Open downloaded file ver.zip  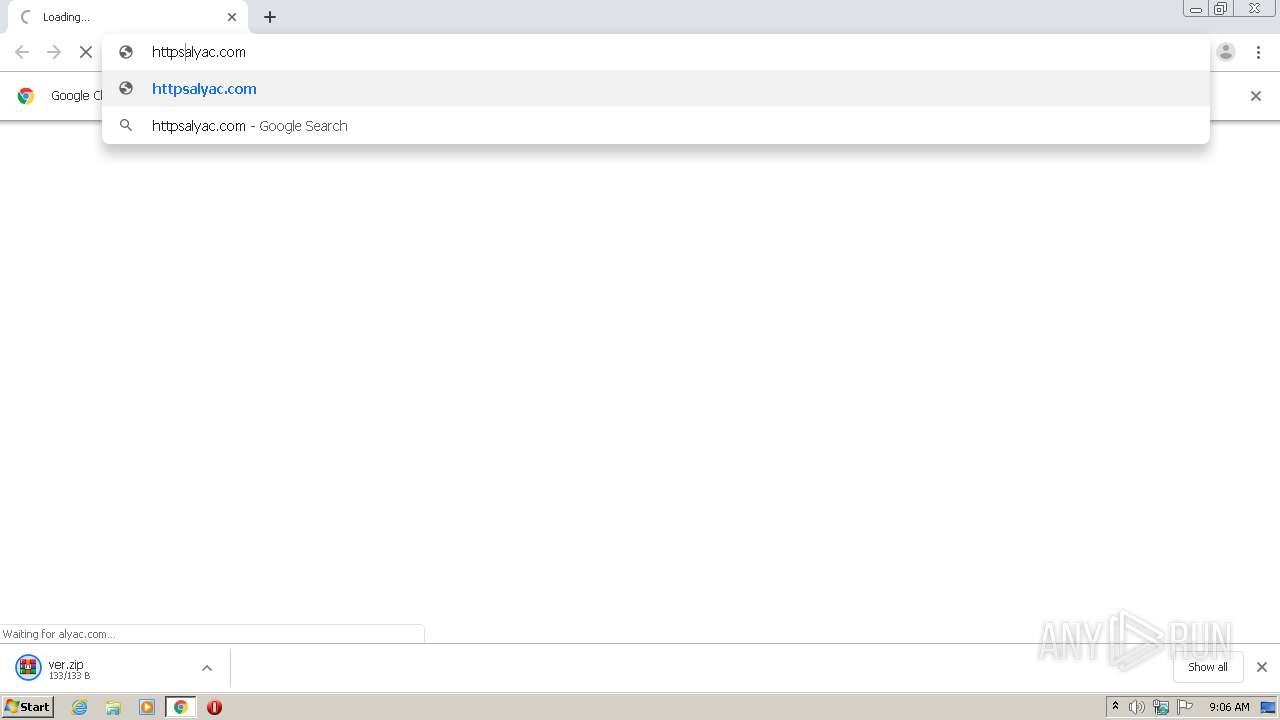(x=100, y=668)
